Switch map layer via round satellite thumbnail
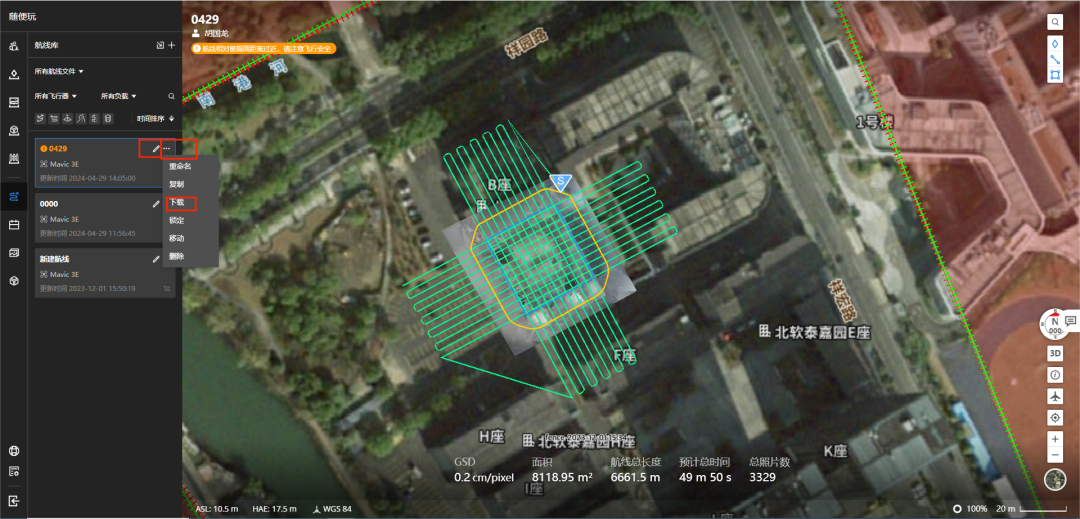The image size is (1080, 519). [x=1055, y=480]
